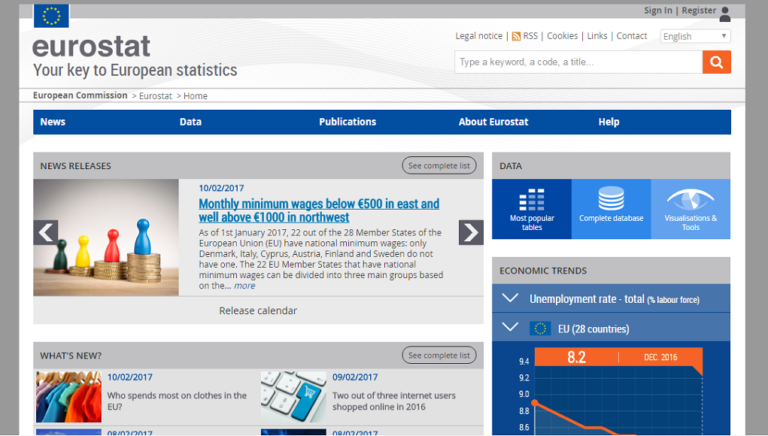
Task: Click the board game pawns news image
Action: click(106, 238)
